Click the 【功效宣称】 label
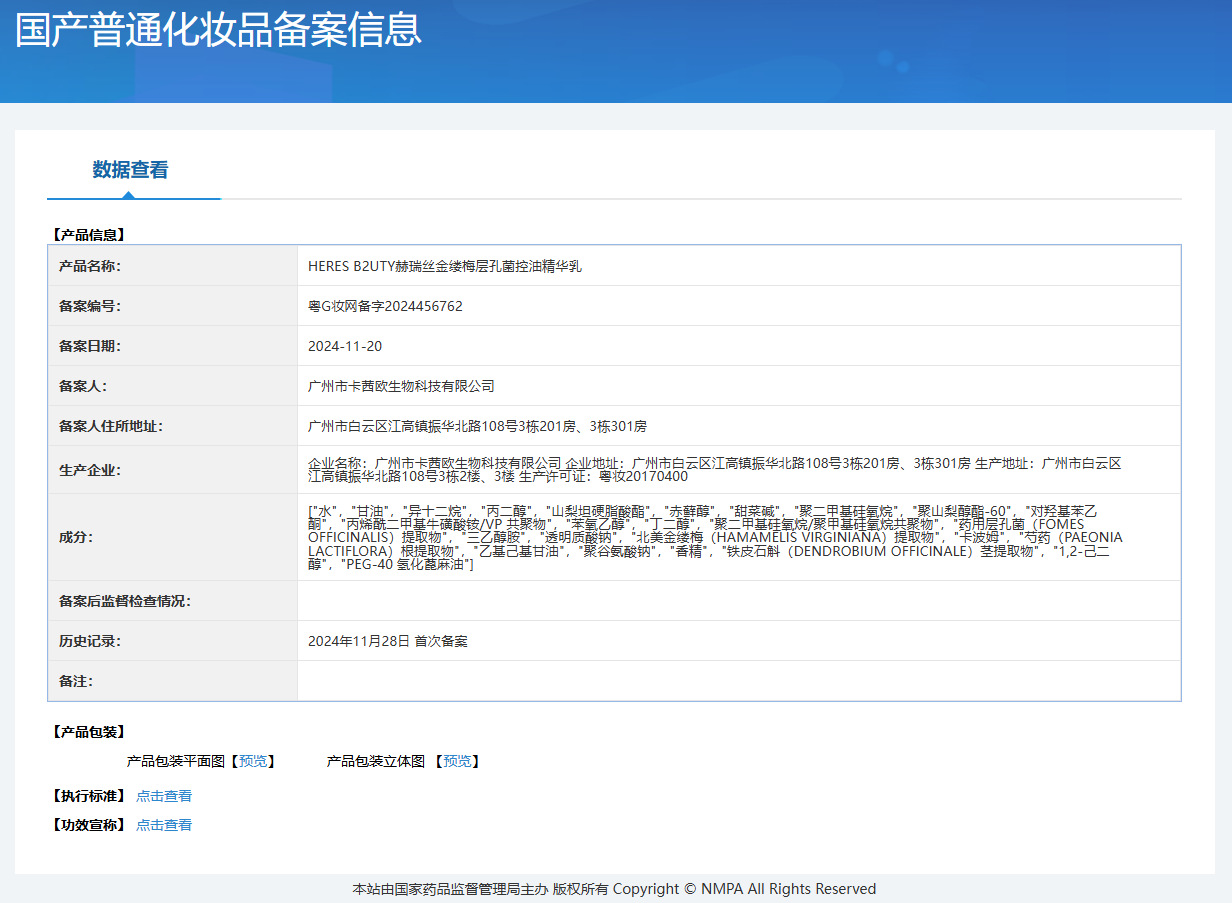 click(88, 825)
